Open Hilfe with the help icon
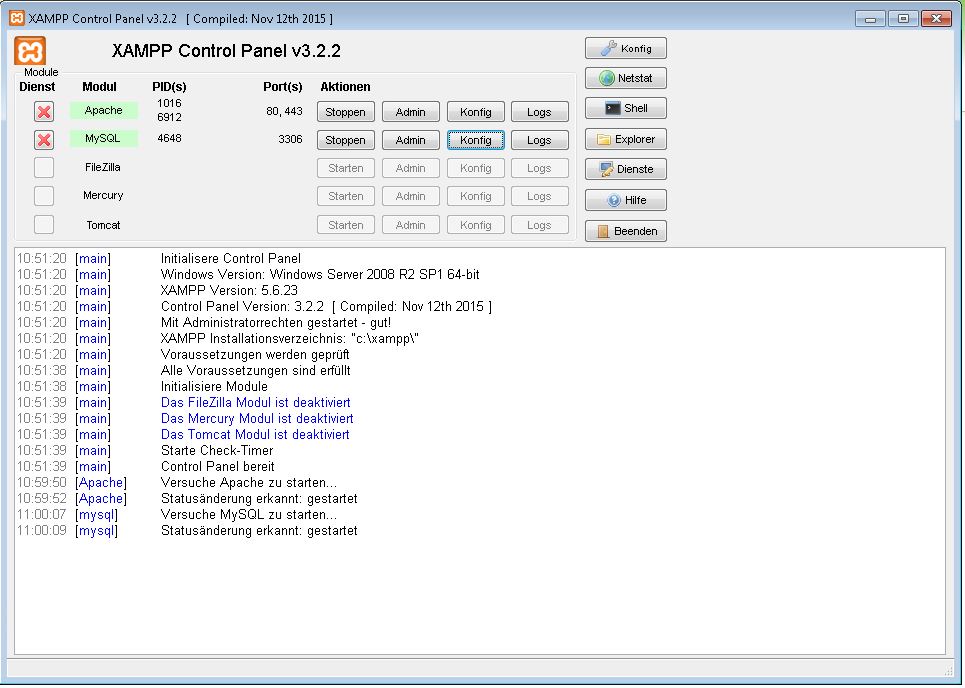This screenshot has height=688, width=965. (x=626, y=200)
